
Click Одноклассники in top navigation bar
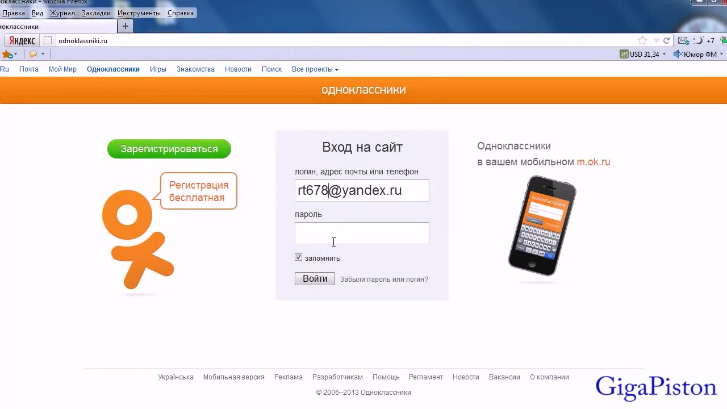pos(113,69)
